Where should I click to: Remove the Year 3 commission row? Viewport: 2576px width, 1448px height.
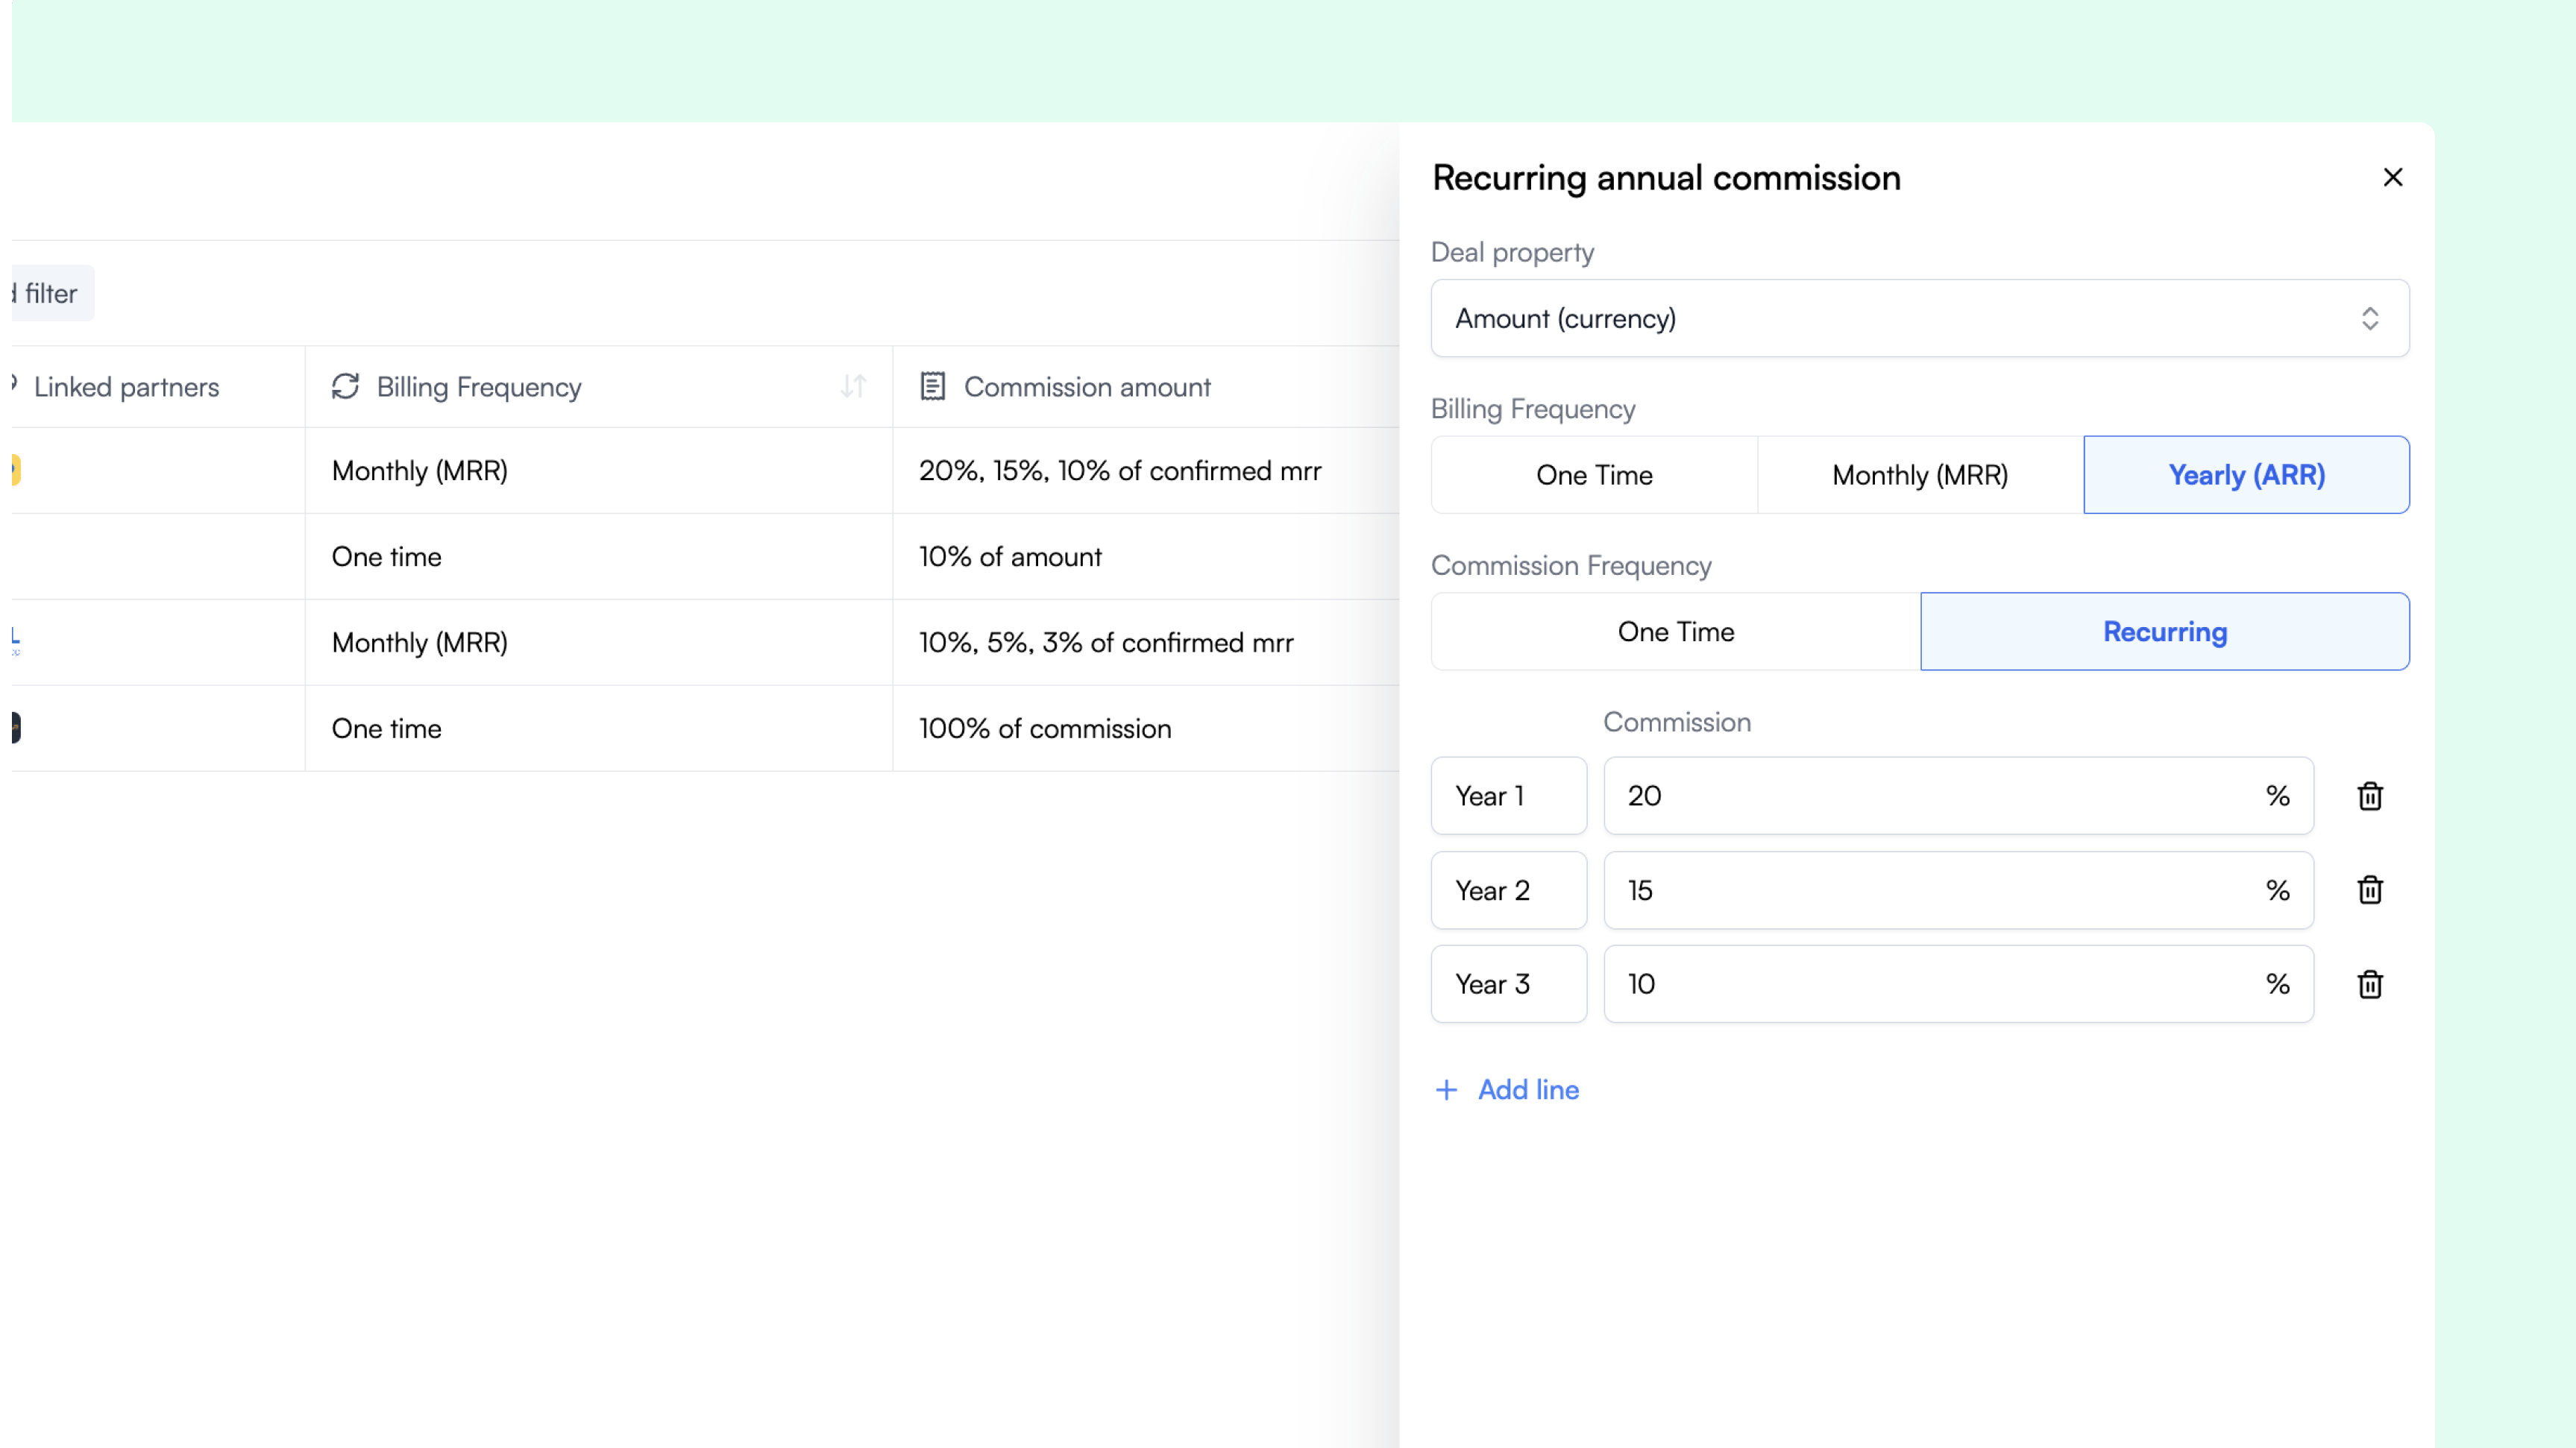[2369, 984]
